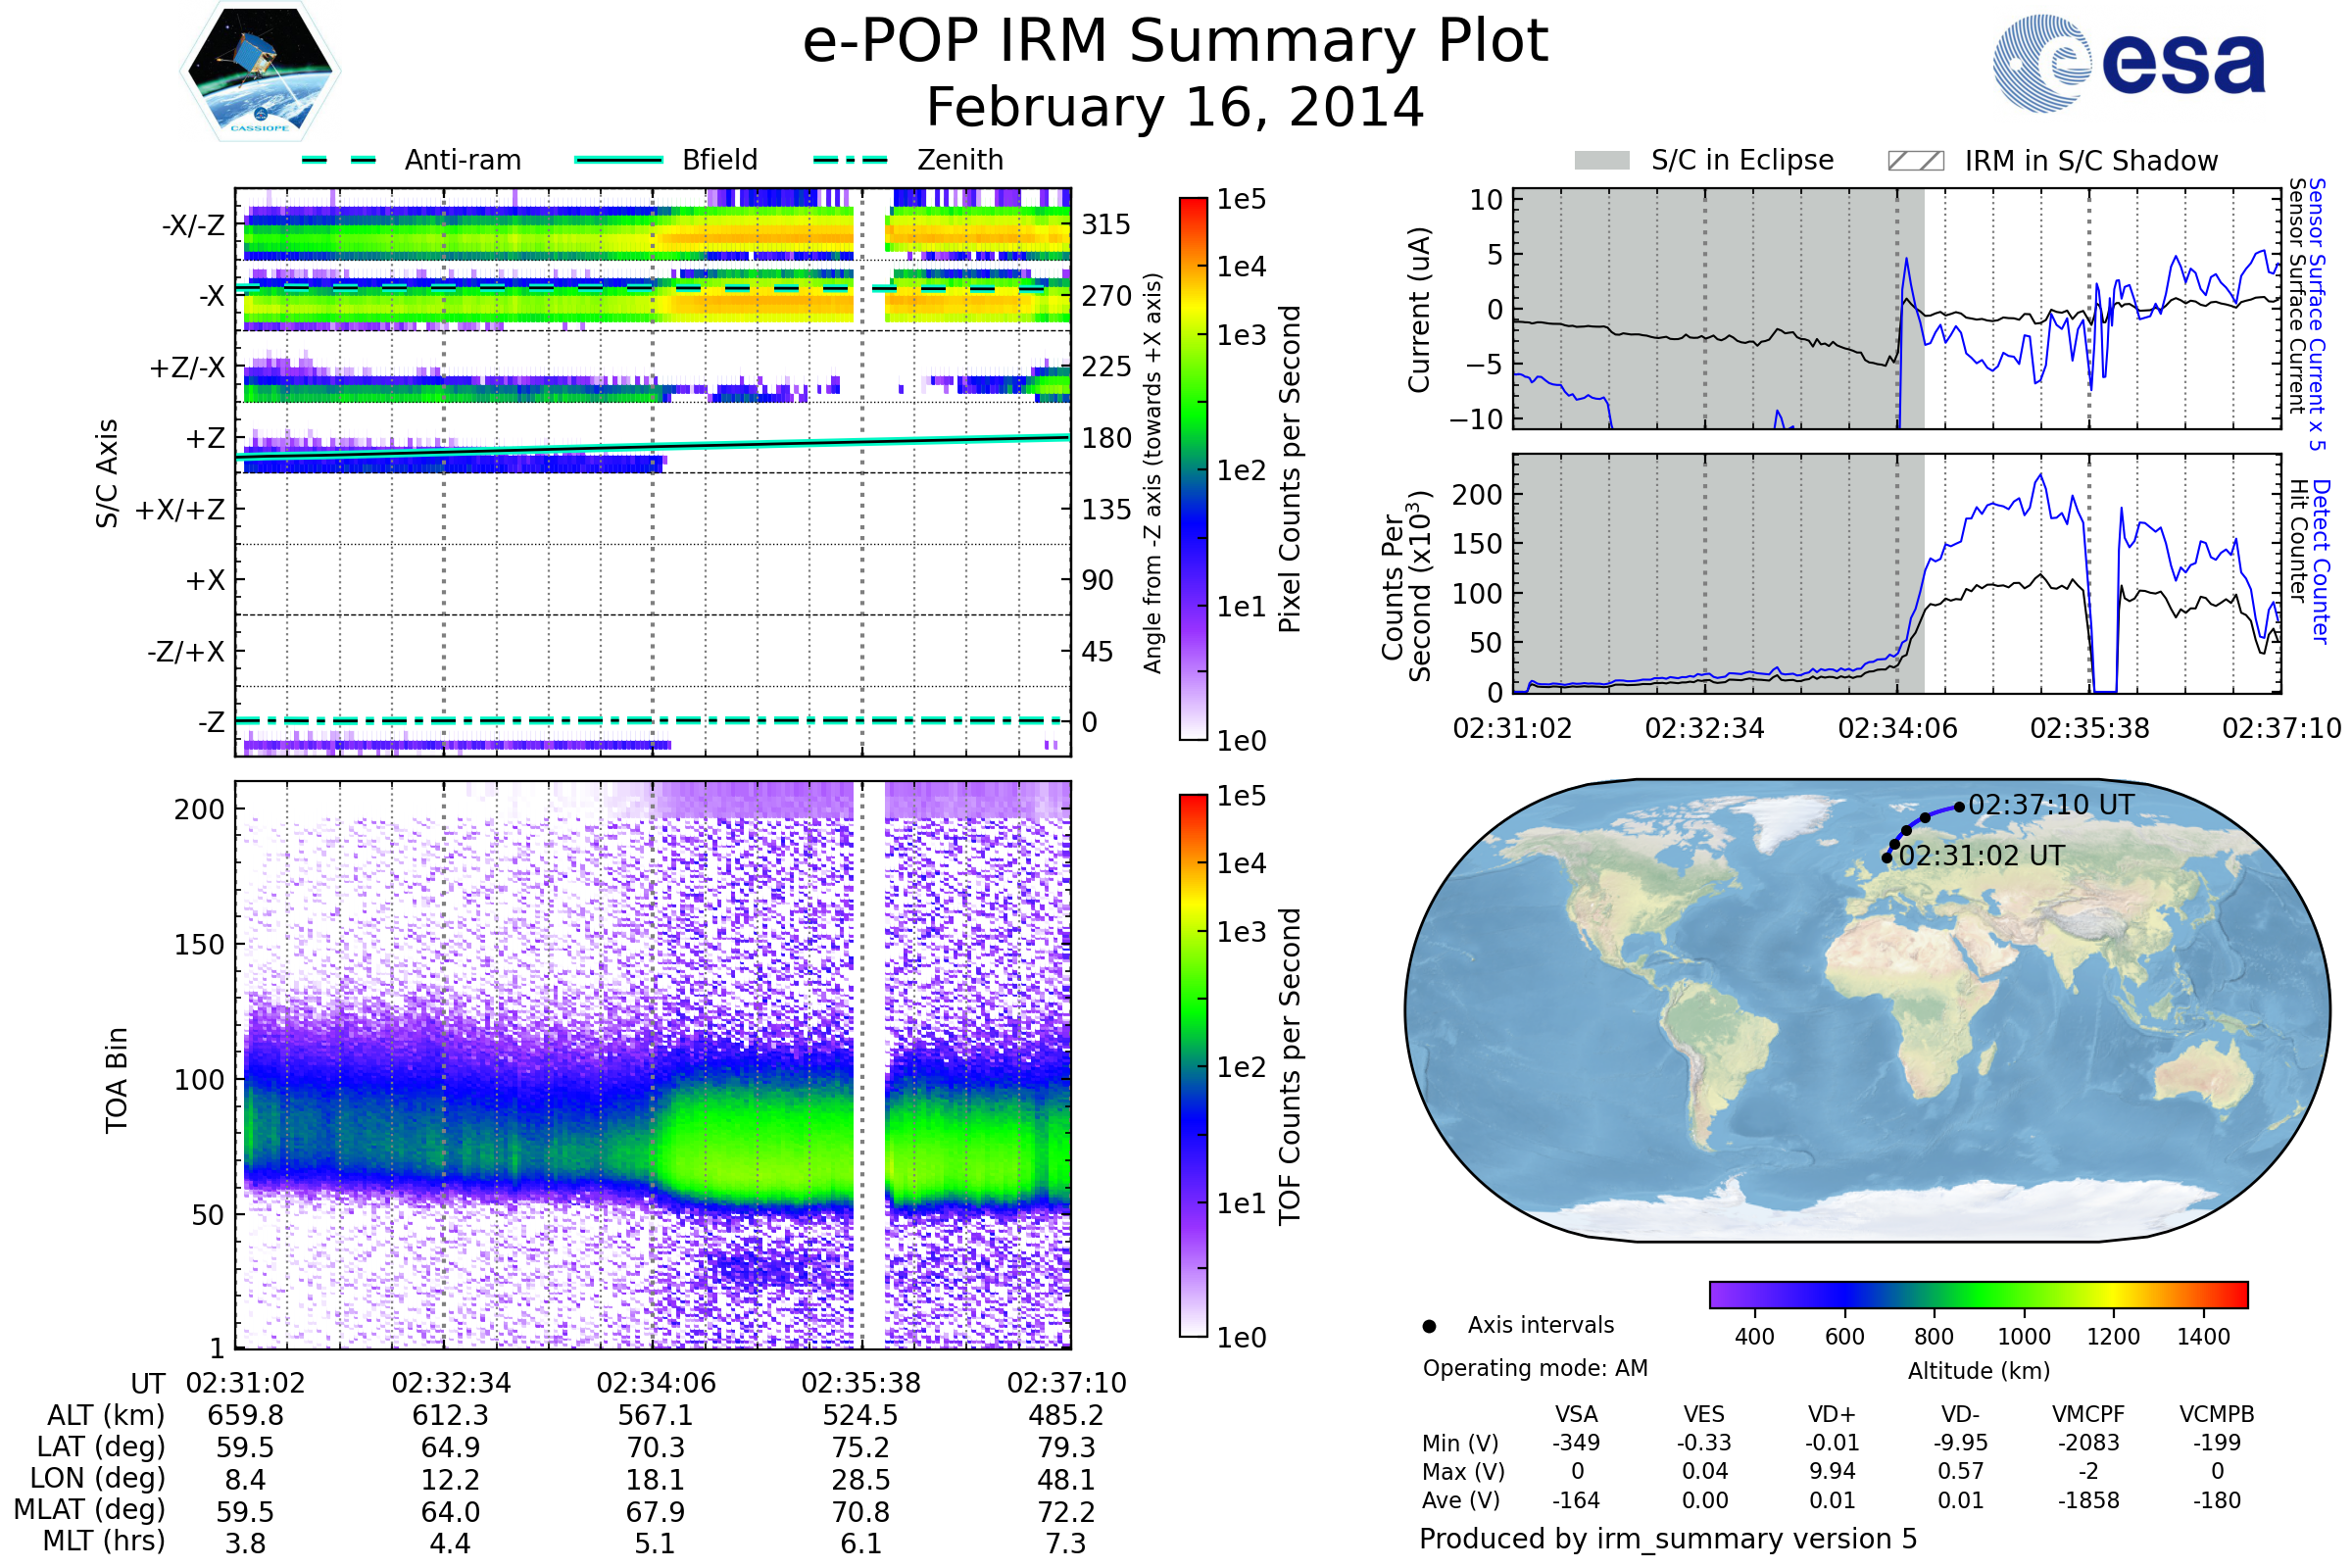2352x1568 pixels.
Task: Click the 02:37:10 UT track endpoint on map
Action: click(1959, 806)
